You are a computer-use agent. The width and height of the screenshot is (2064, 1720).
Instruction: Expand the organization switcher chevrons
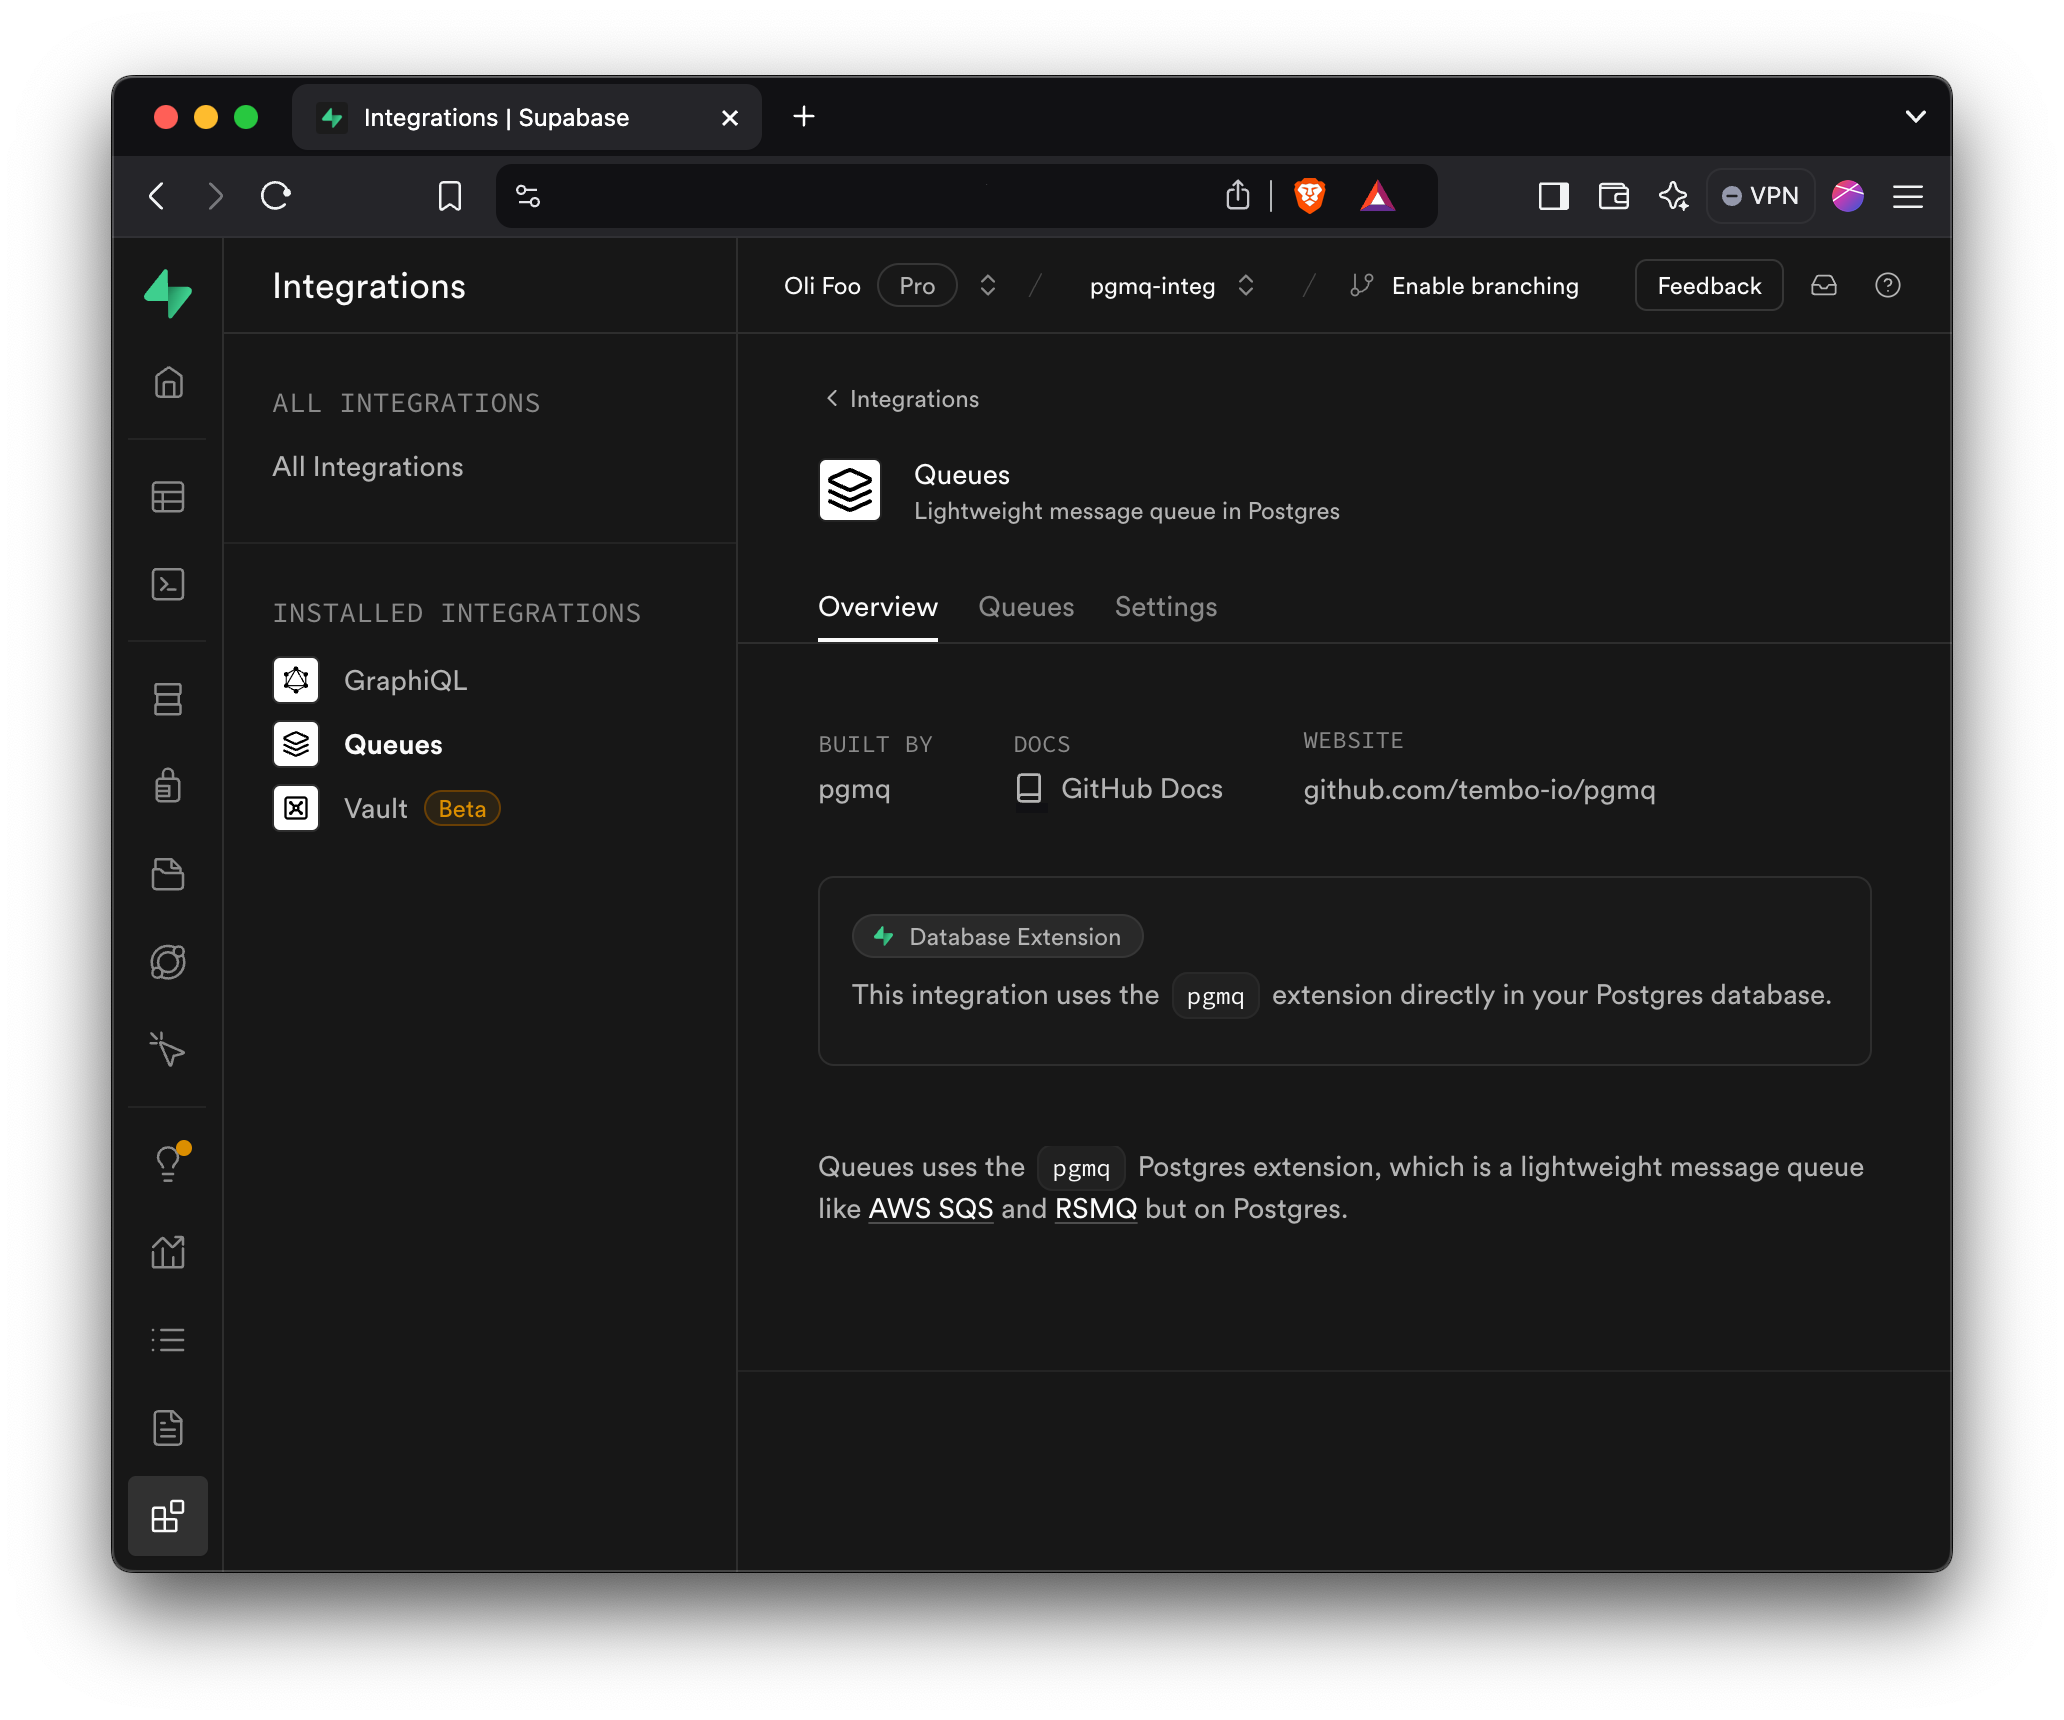coord(988,286)
